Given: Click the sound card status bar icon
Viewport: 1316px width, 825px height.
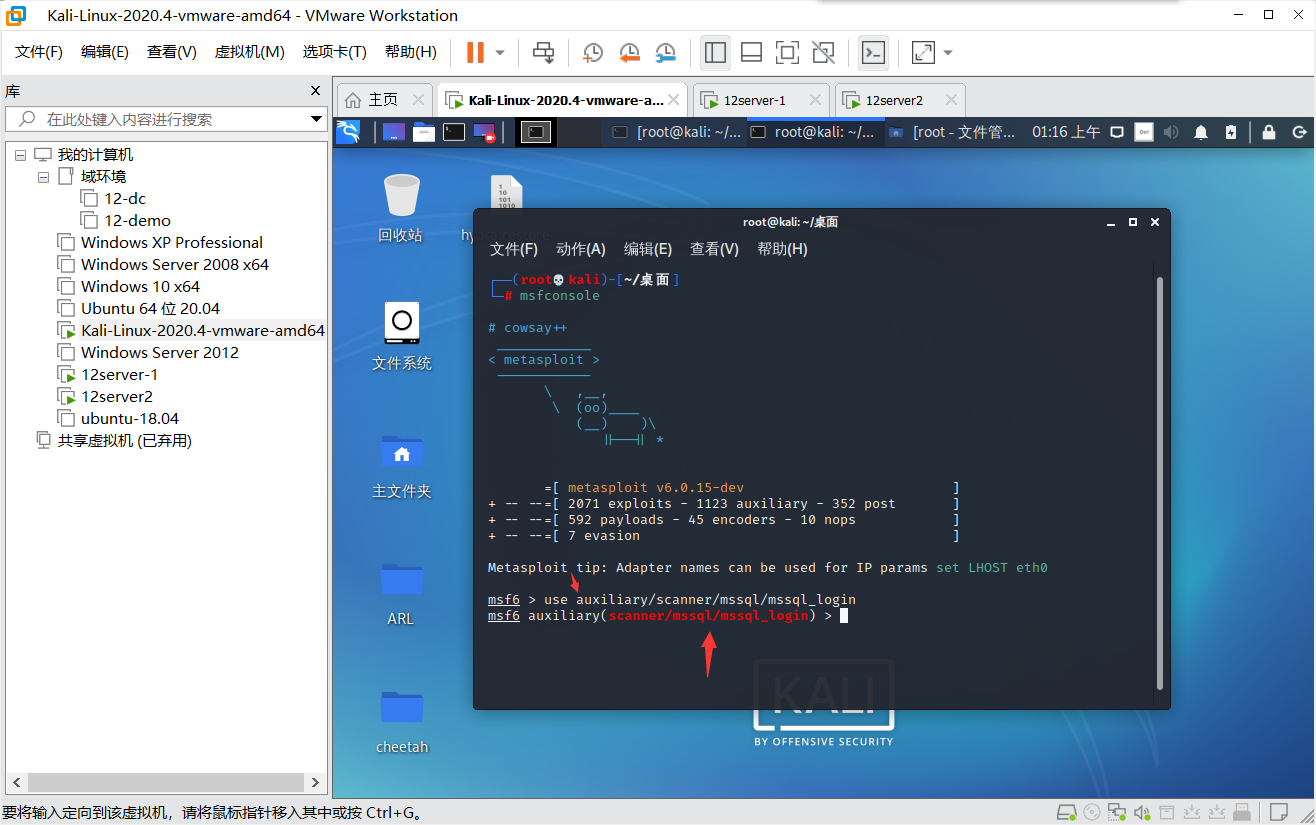Looking at the screenshot, I should (x=1141, y=811).
